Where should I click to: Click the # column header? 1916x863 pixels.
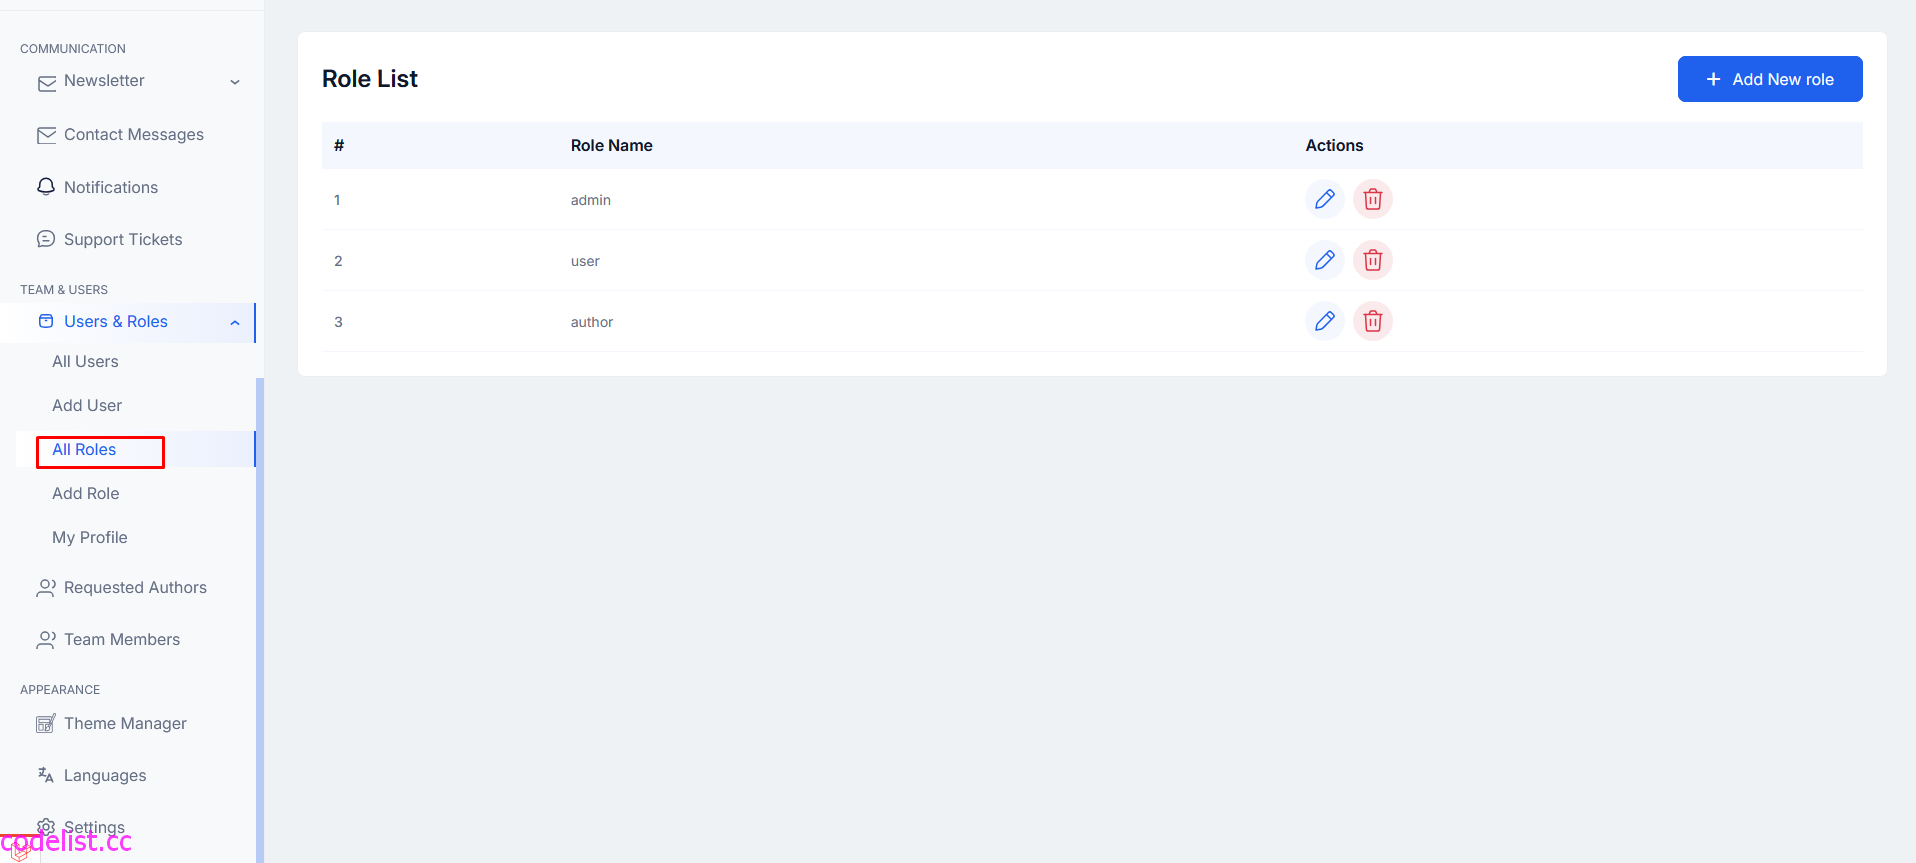point(339,145)
